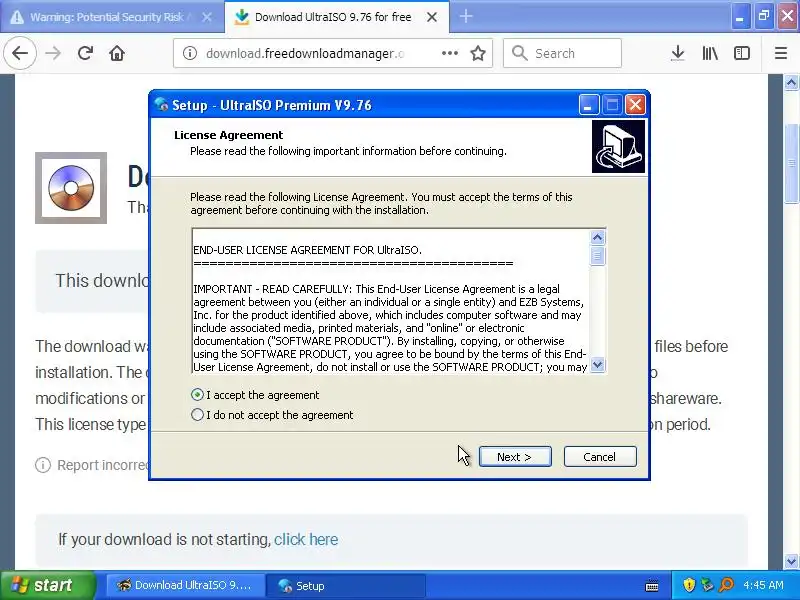Click the magnifier tray icon

(726, 585)
